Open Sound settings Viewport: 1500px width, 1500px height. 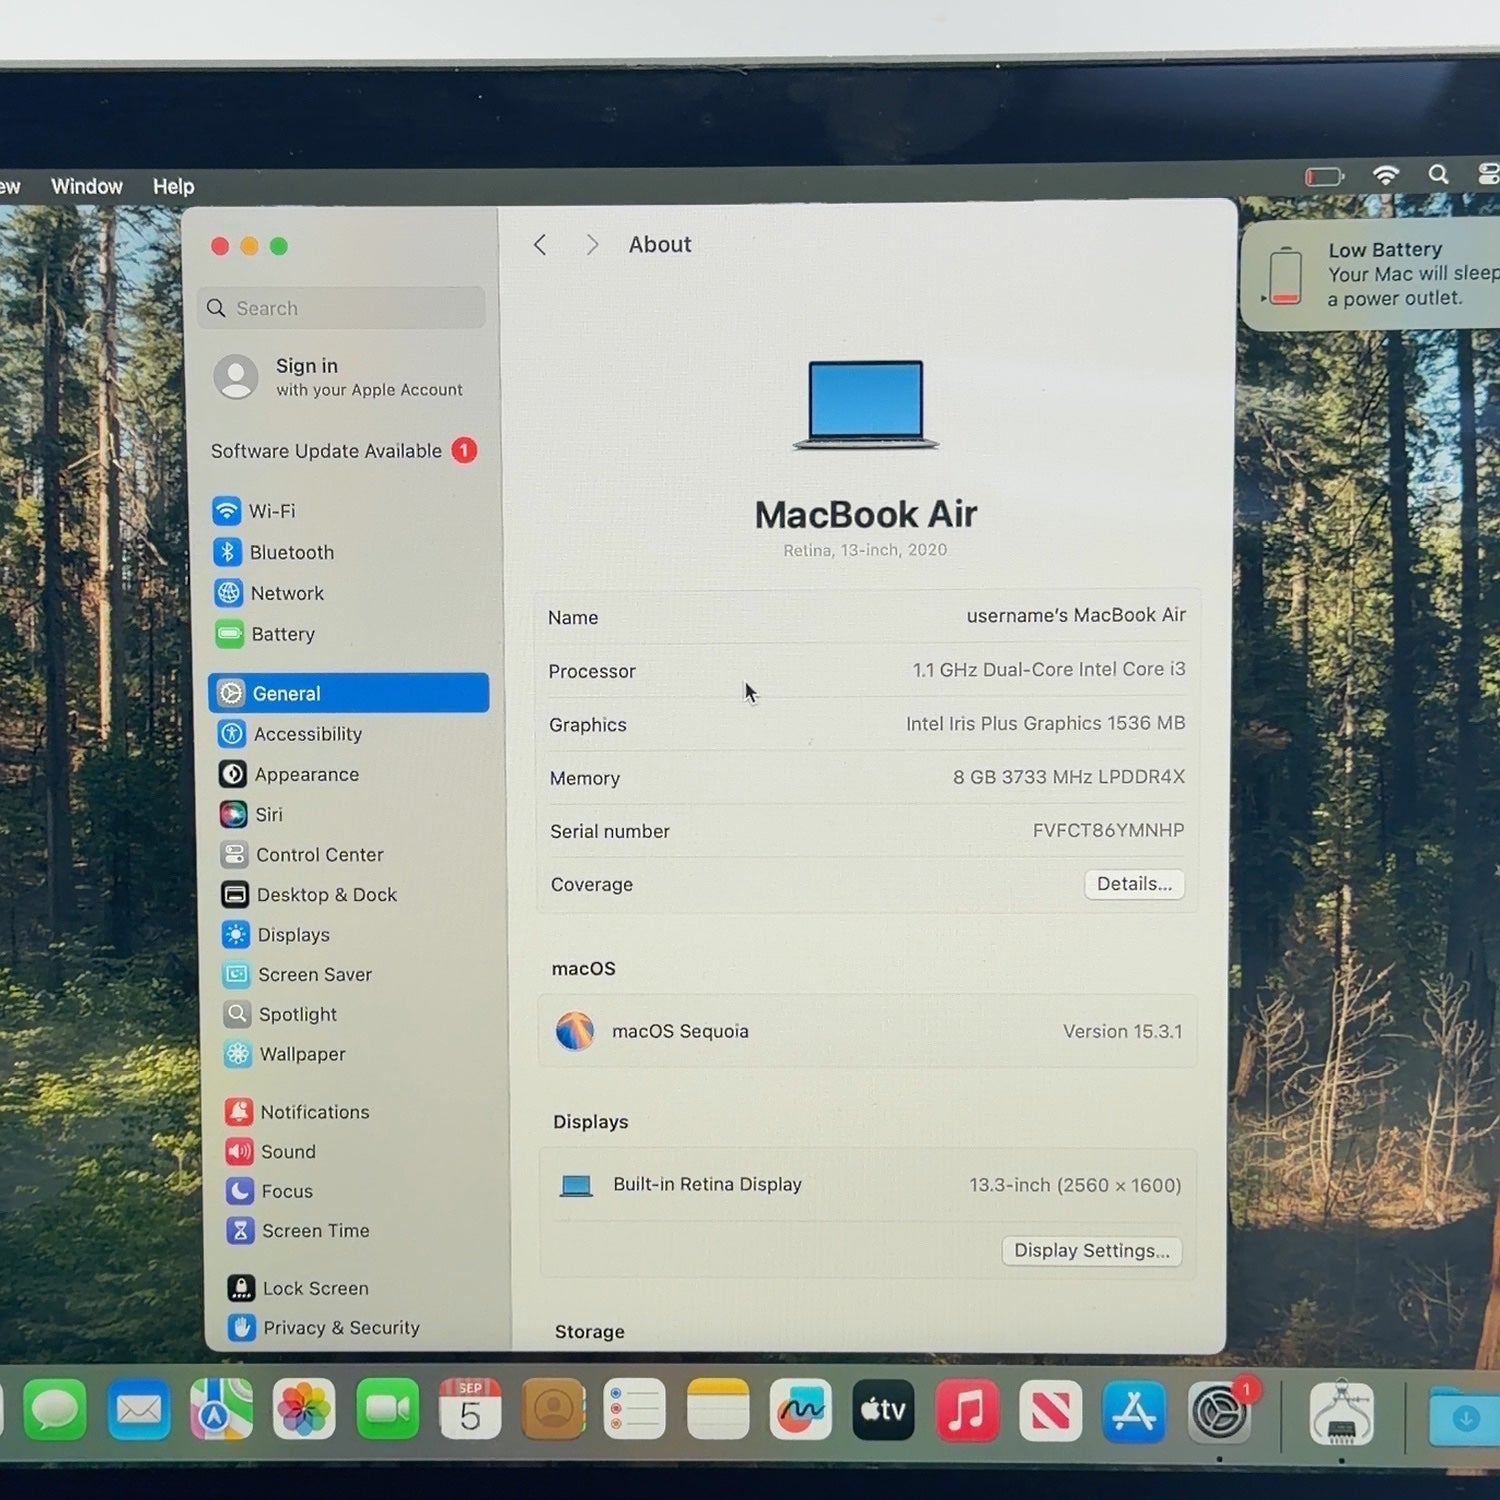(x=271, y=1151)
